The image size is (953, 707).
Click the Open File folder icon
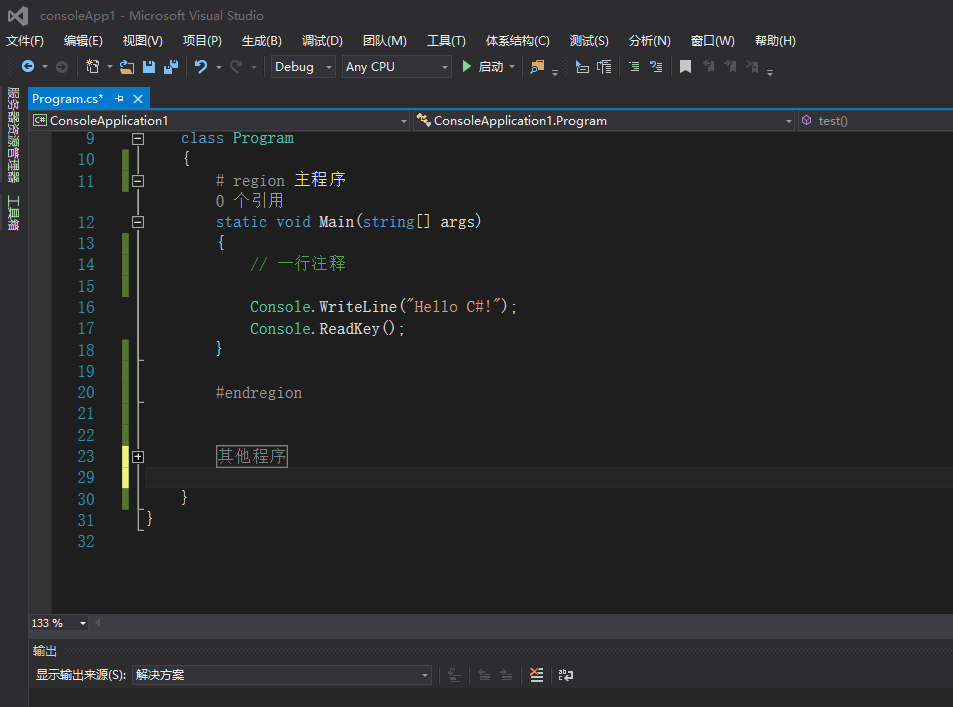click(127, 66)
